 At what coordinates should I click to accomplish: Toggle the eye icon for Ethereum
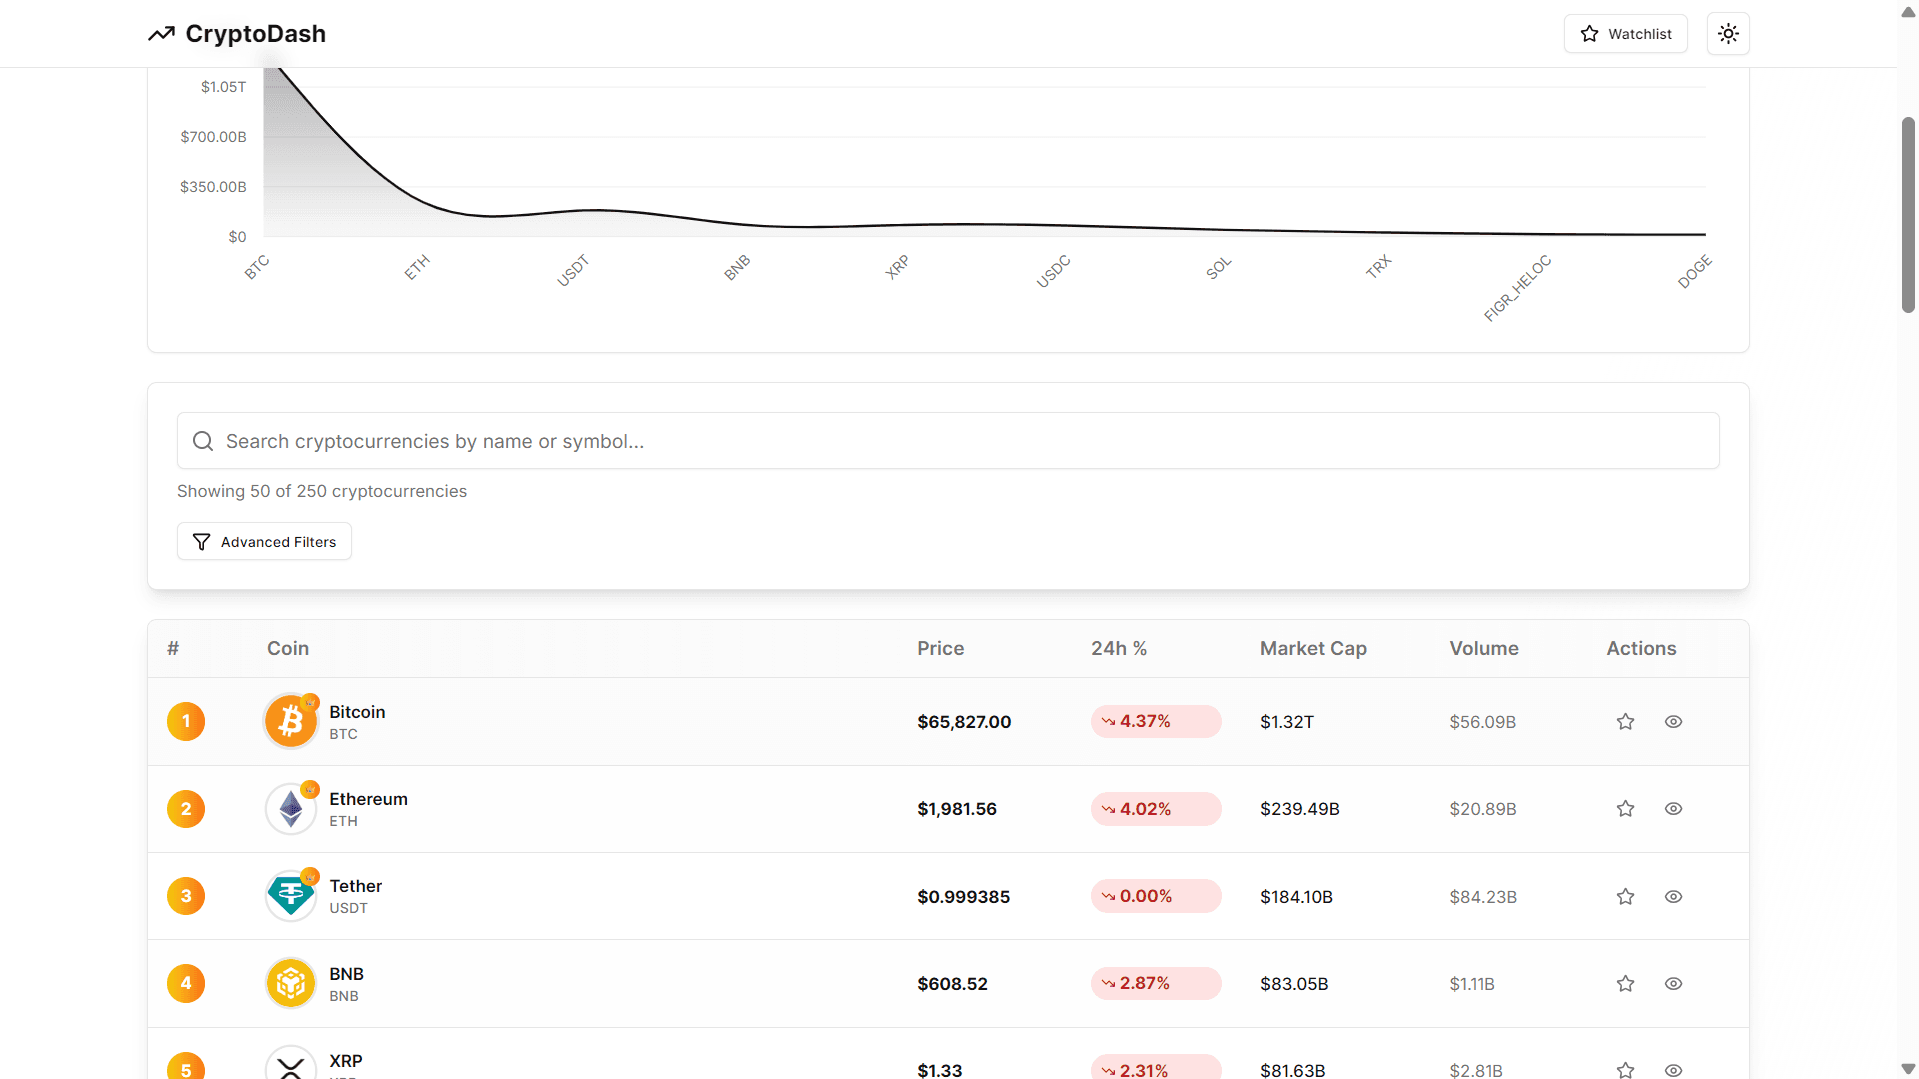click(x=1673, y=808)
